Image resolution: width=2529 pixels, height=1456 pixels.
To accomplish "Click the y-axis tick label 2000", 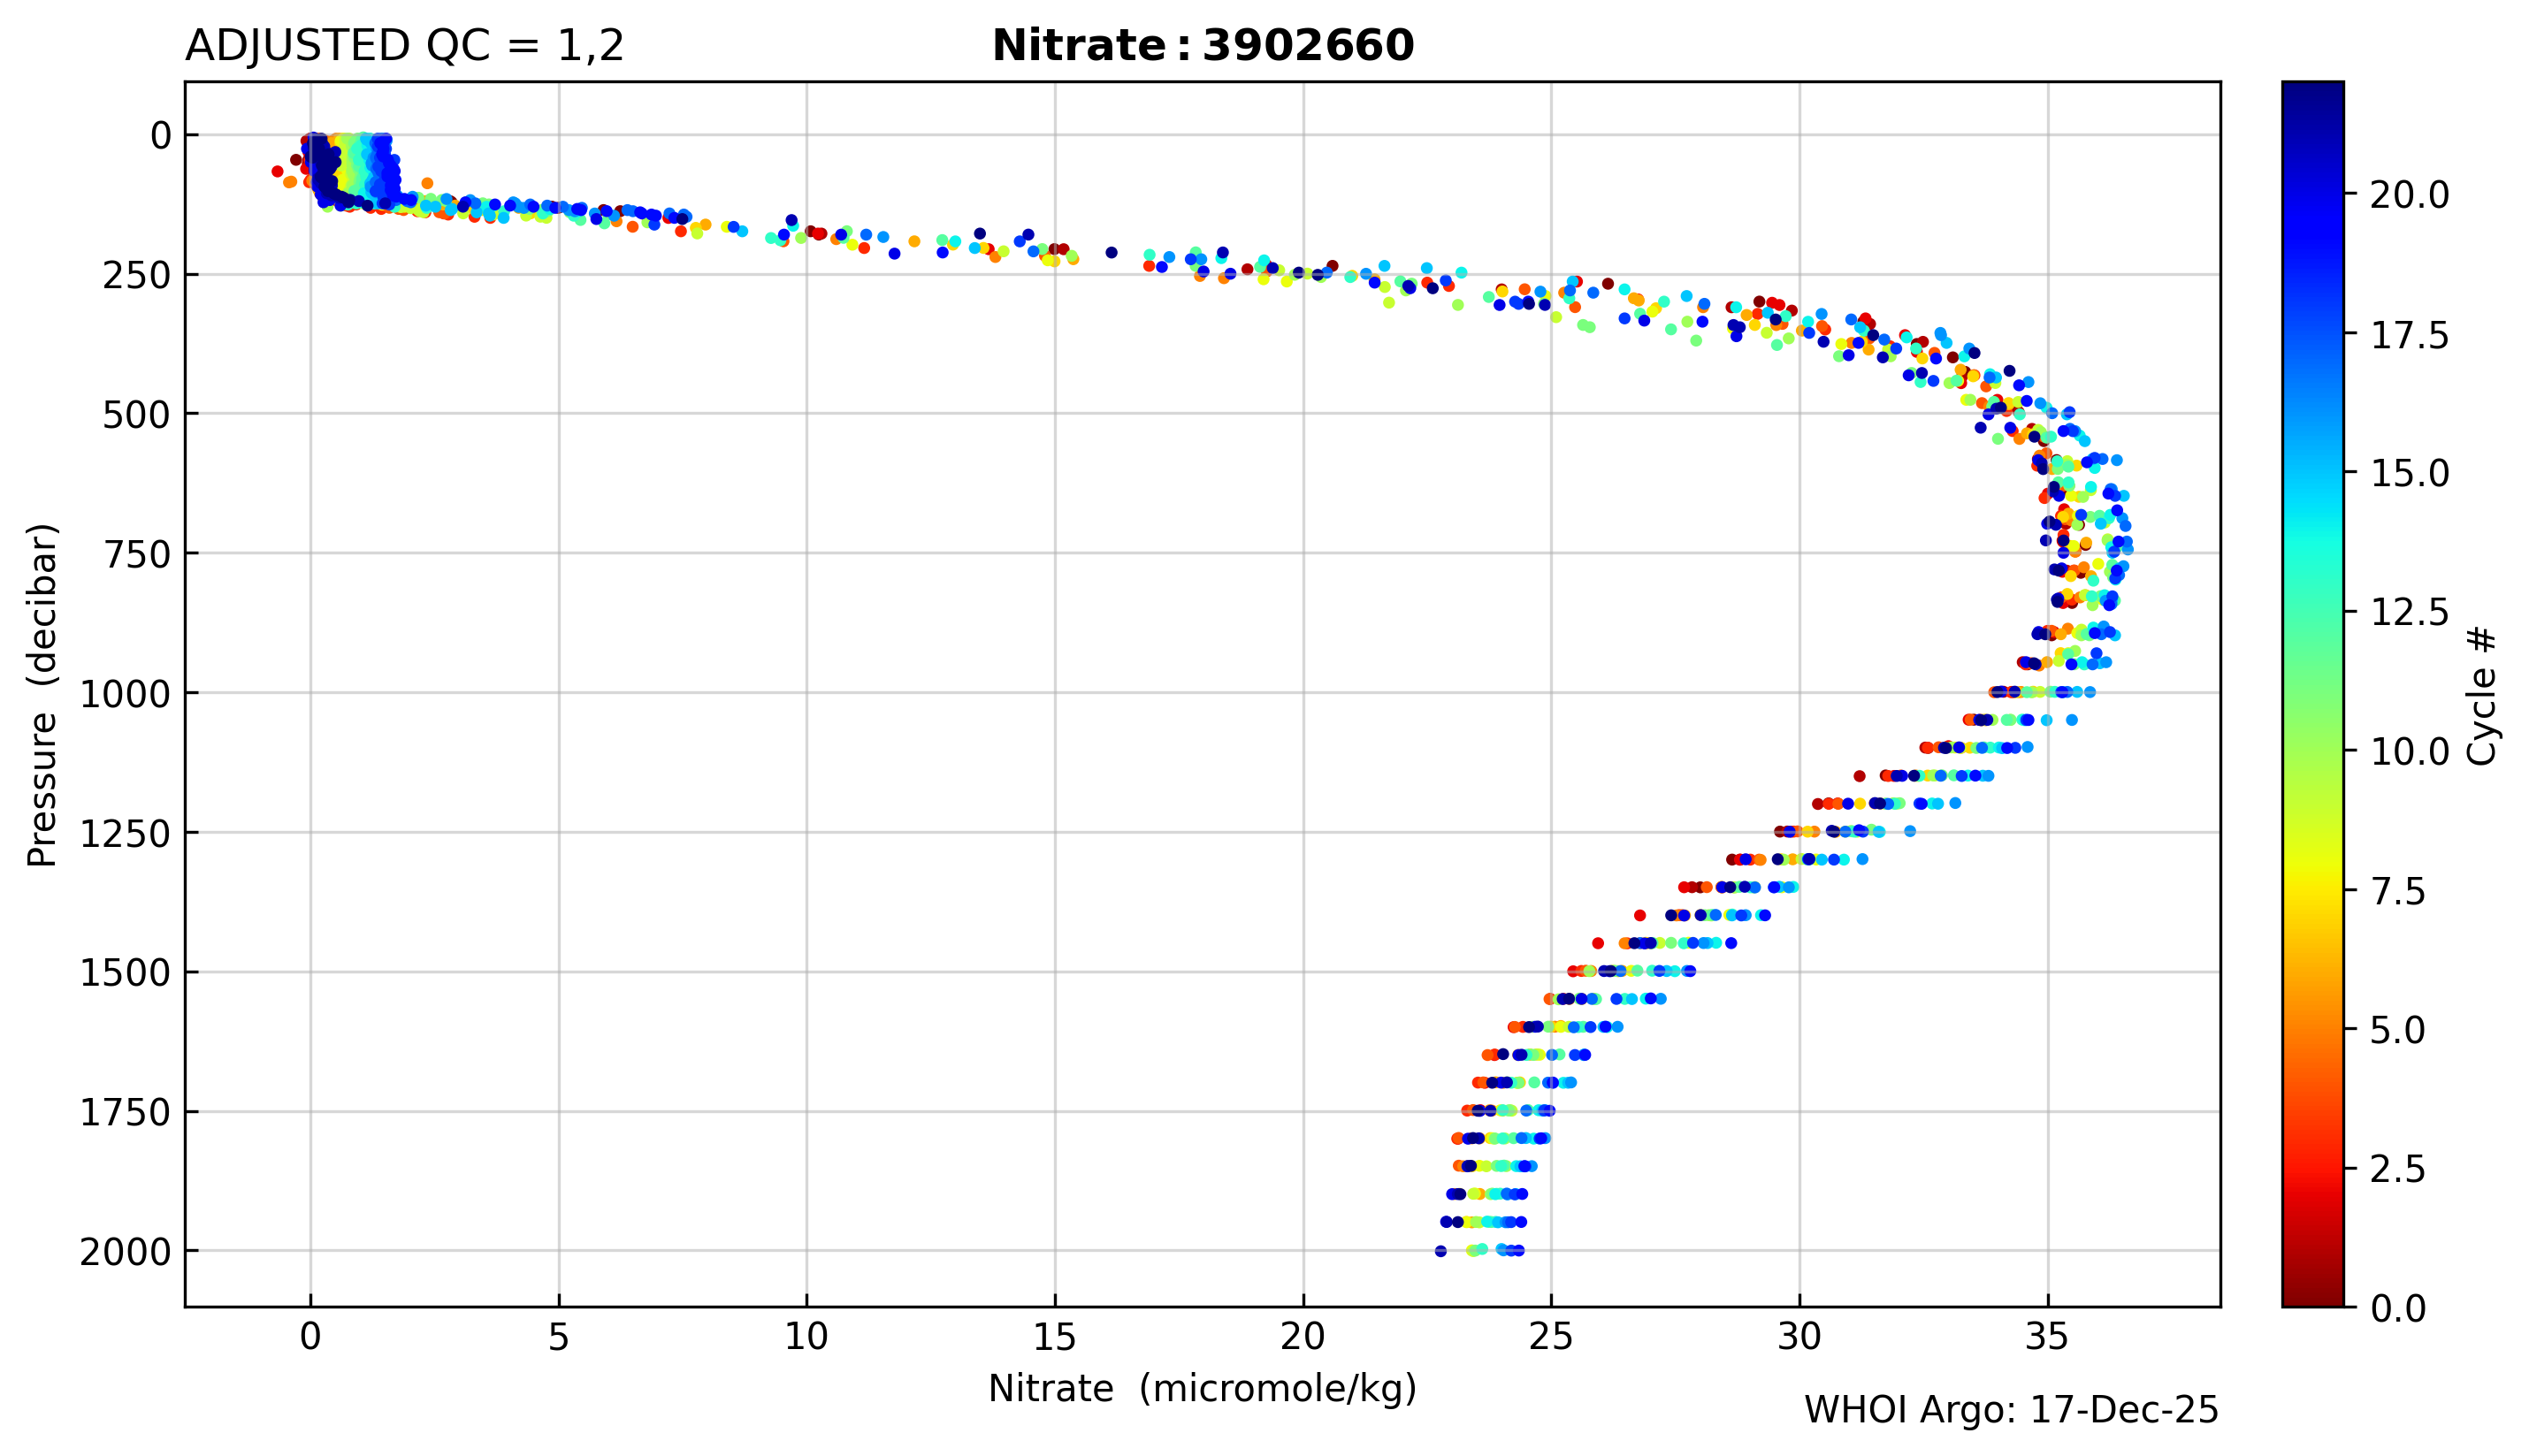I will pos(125,1251).
